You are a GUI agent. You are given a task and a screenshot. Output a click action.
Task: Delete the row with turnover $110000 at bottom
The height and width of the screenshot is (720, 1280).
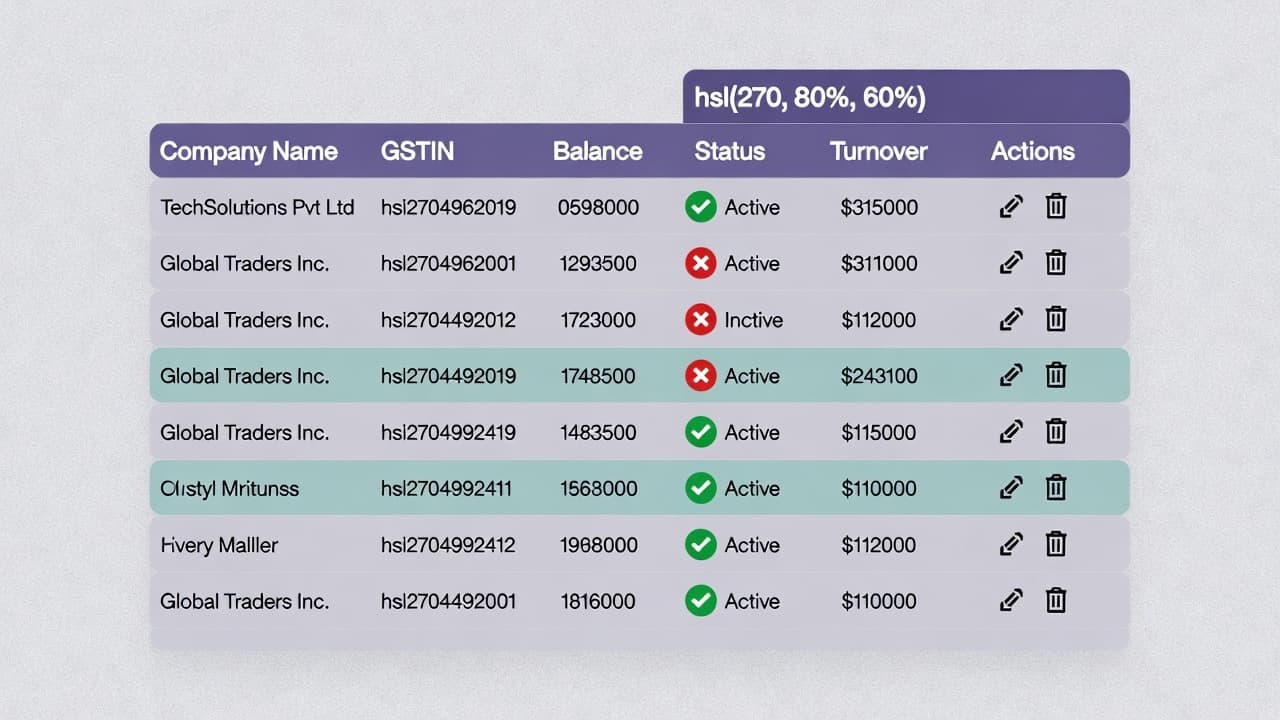tap(1056, 600)
